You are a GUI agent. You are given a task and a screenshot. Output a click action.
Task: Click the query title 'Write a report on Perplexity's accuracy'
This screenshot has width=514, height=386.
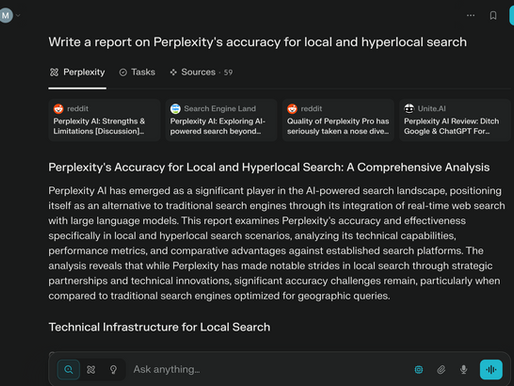(x=257, y=42)
